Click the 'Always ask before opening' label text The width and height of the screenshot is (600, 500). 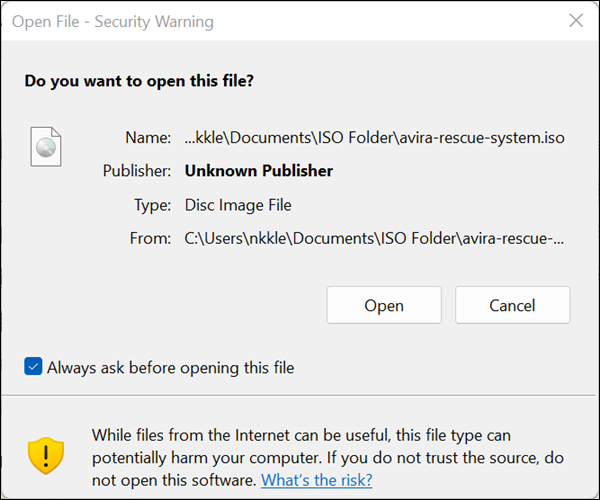click(x=171, y=368)
